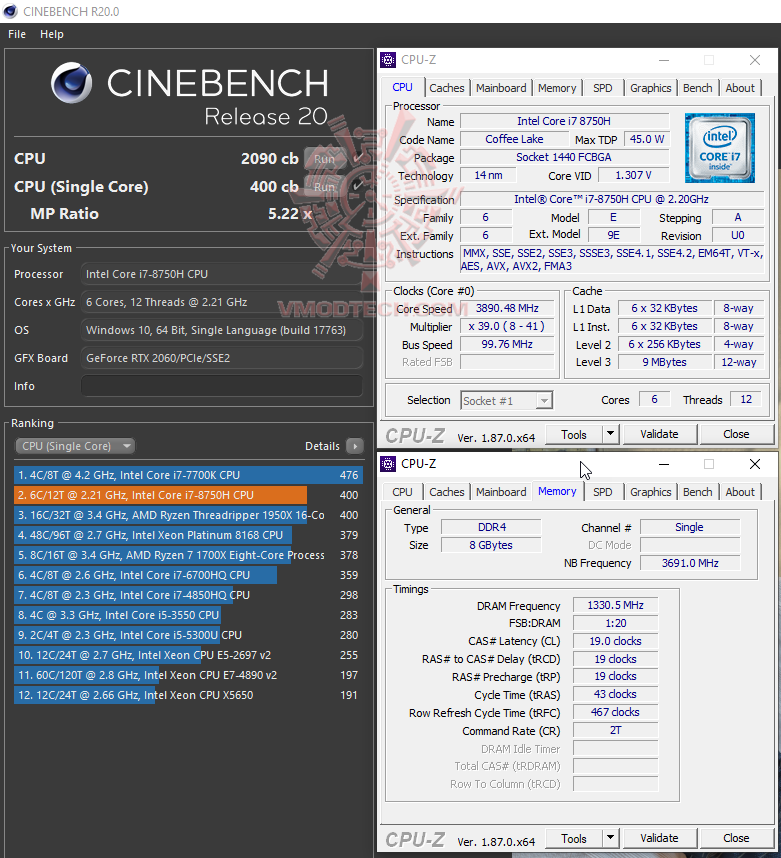
Task: Run the CPU multi-core benchmark
Action: (325, 159)
